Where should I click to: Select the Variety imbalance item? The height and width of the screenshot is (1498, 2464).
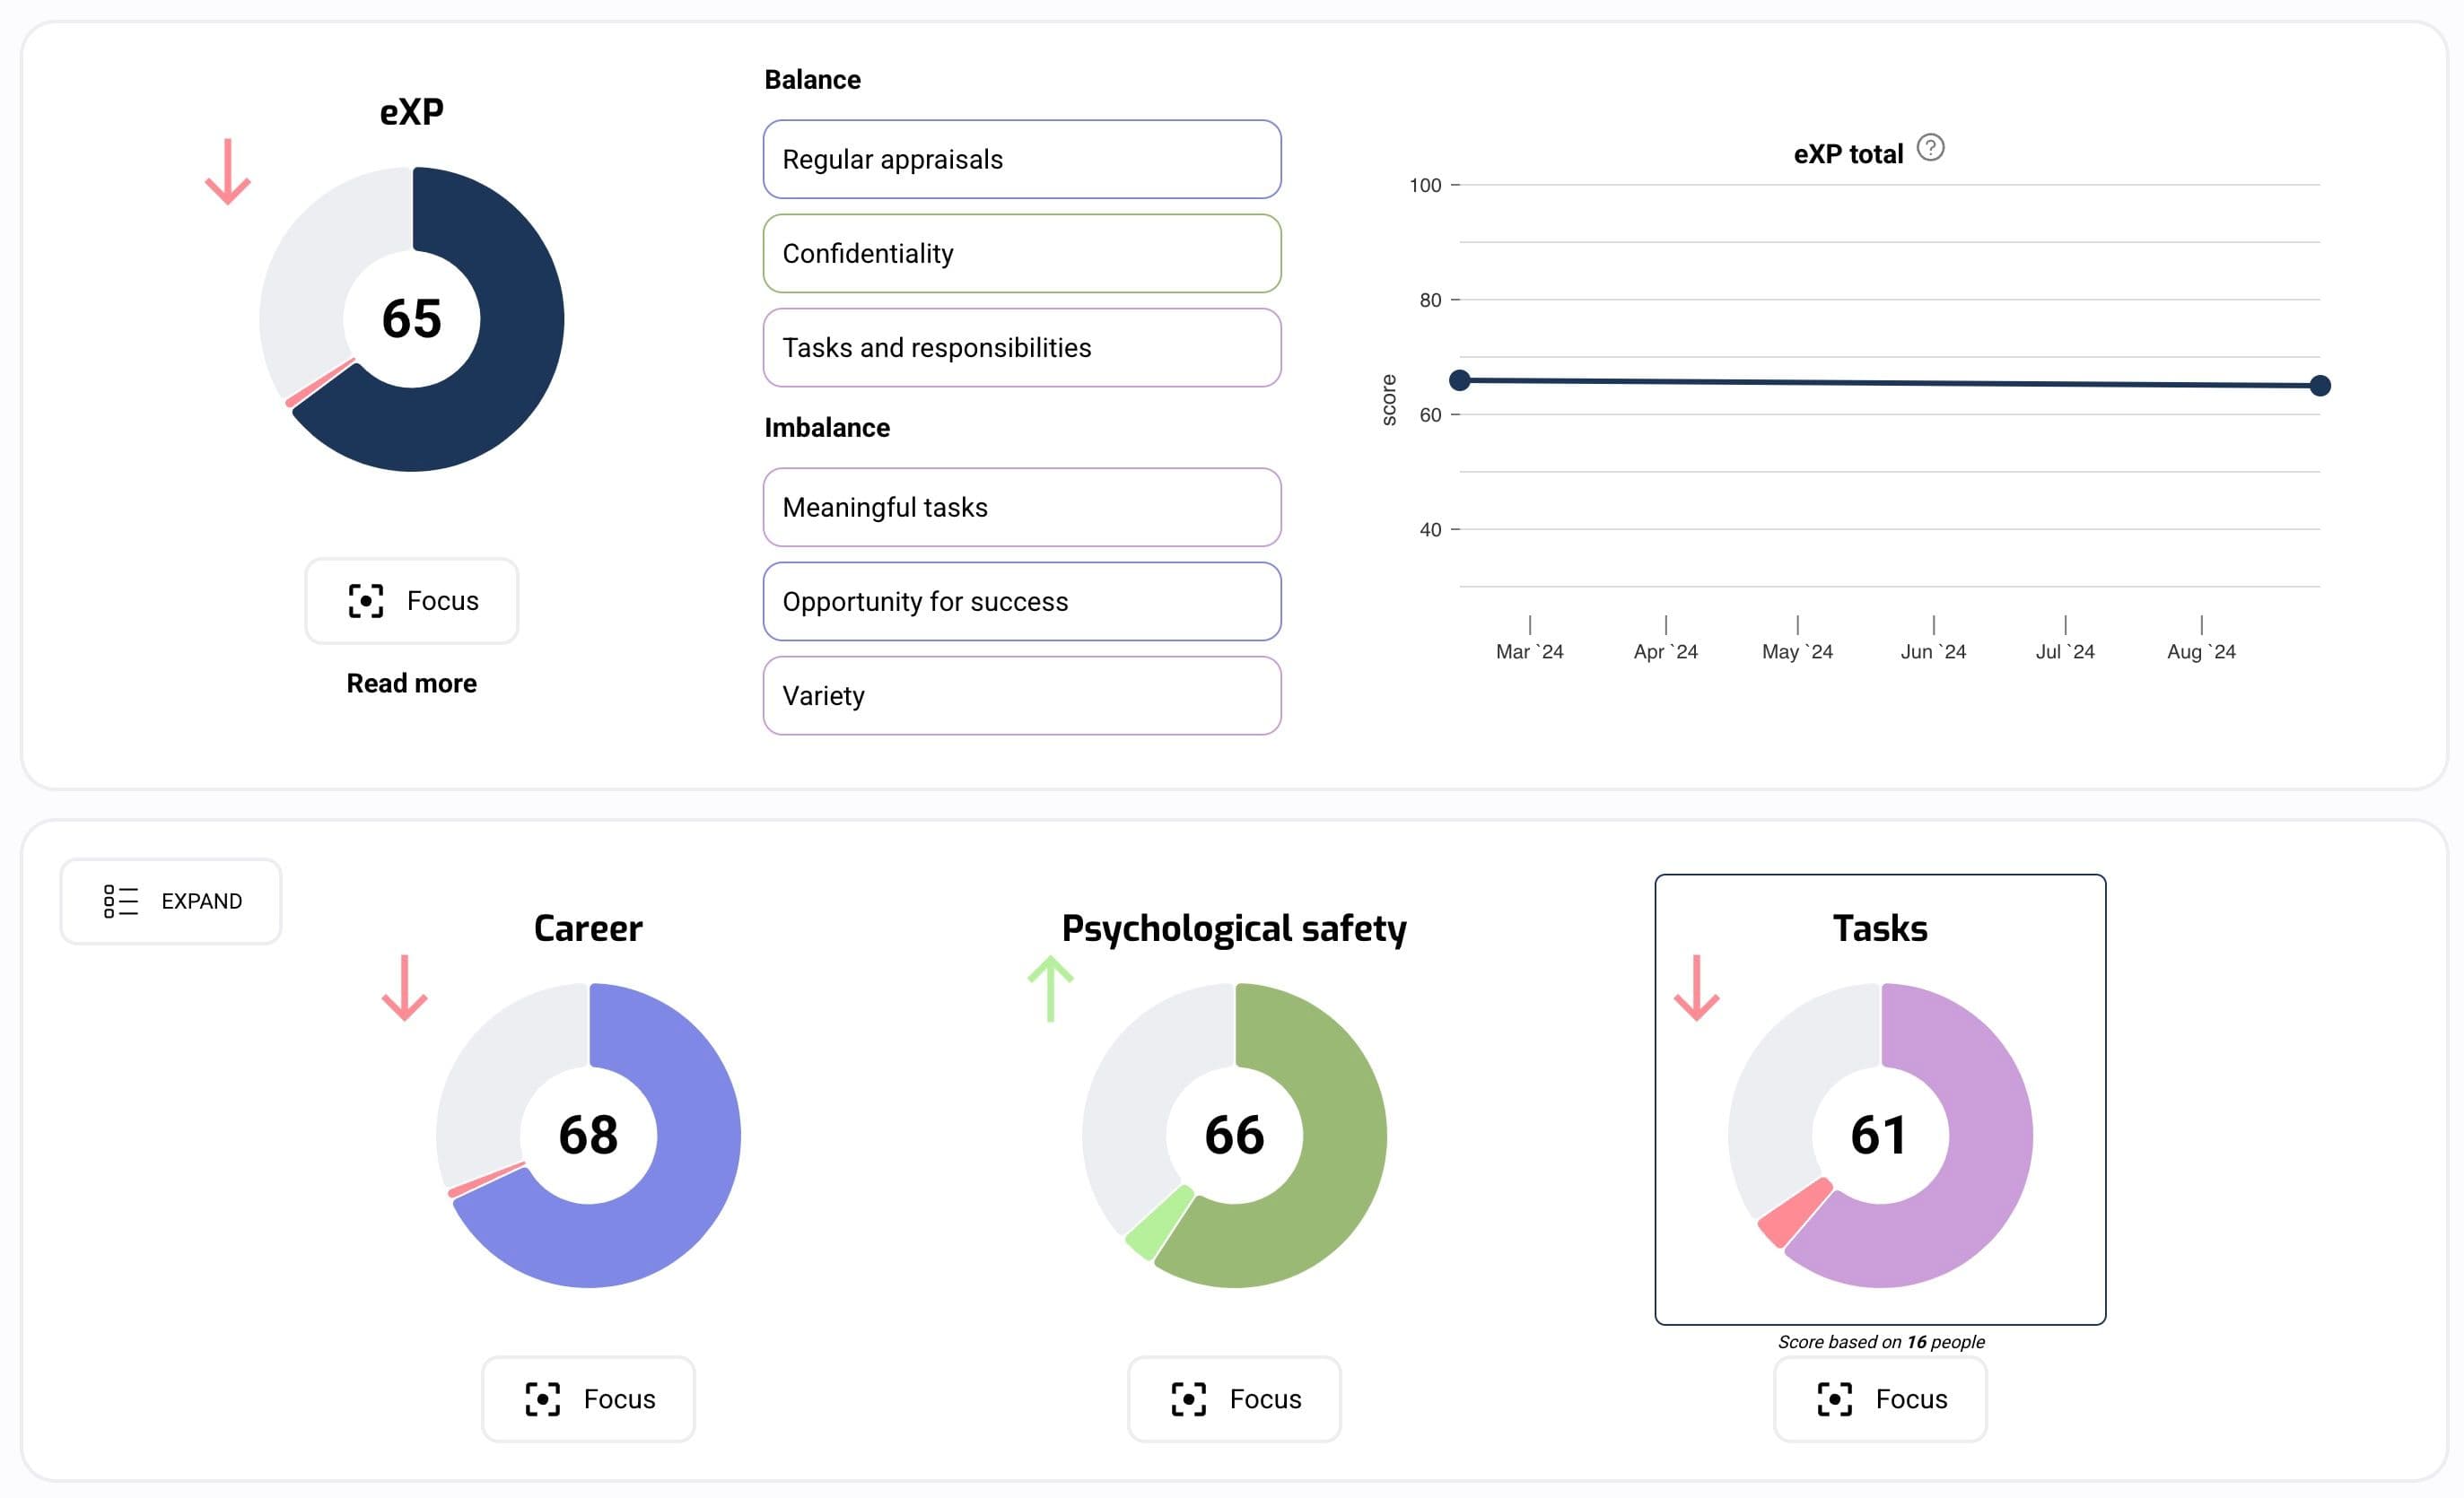click(x=1022, y=695)
